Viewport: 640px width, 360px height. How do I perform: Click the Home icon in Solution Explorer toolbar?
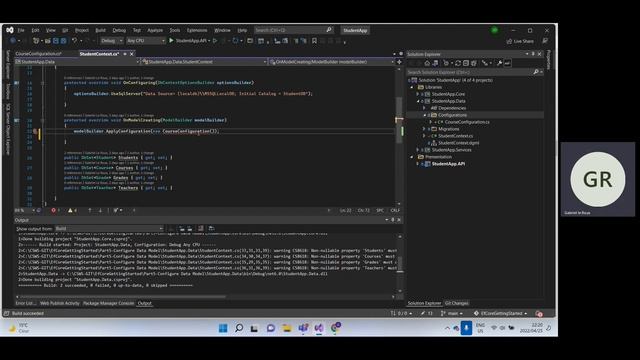[427, 63]
